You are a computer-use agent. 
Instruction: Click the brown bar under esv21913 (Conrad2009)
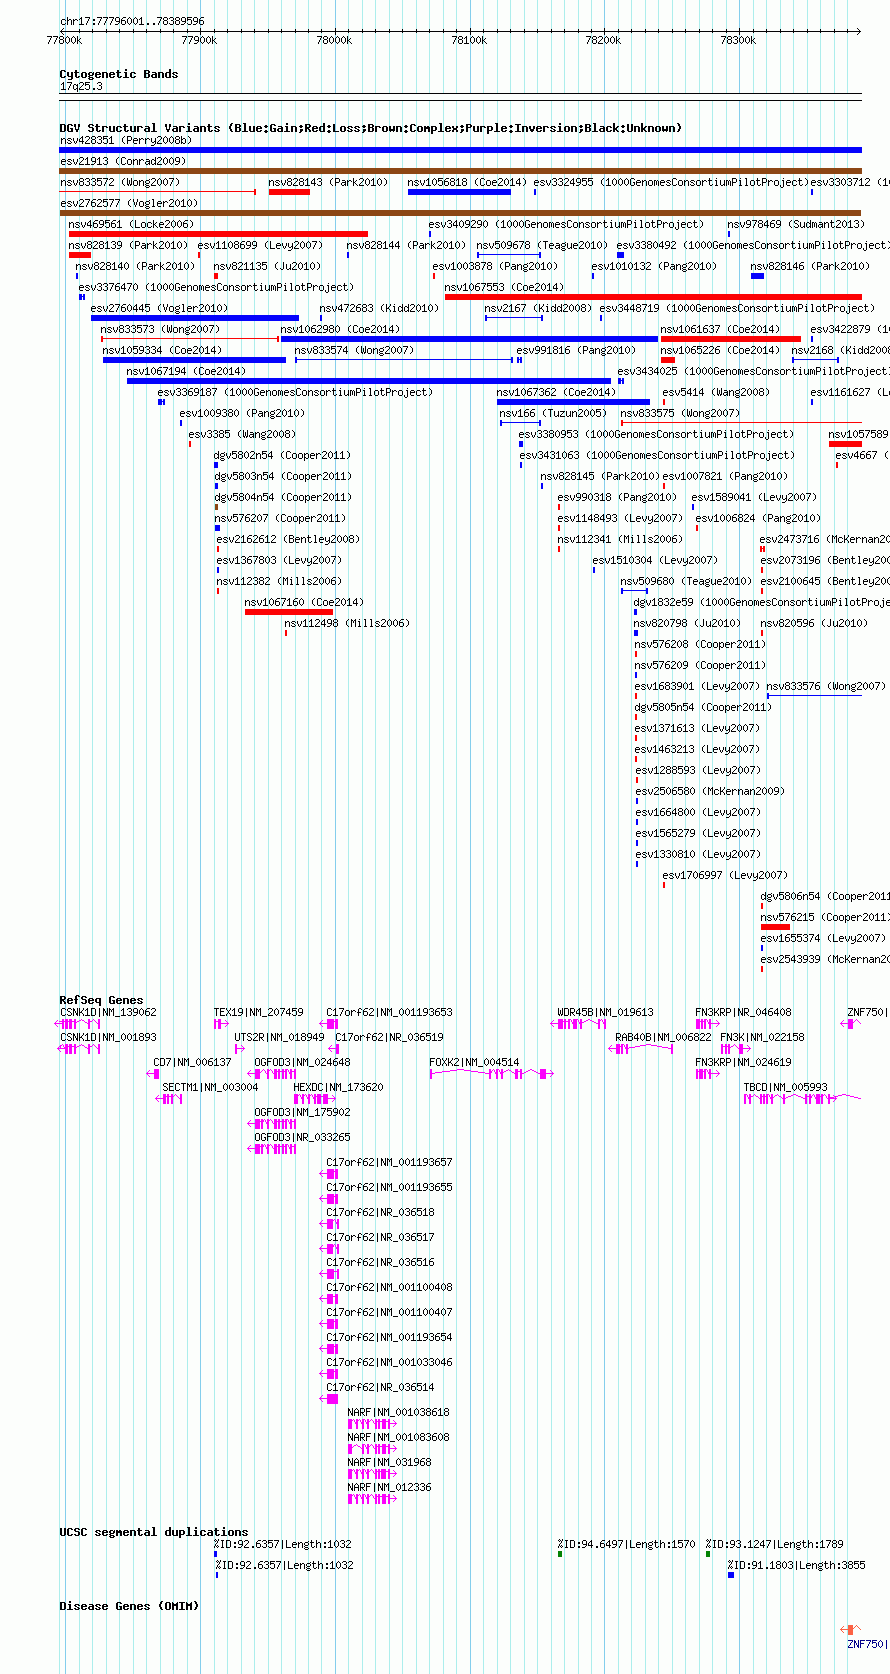[x=460, y=171]
